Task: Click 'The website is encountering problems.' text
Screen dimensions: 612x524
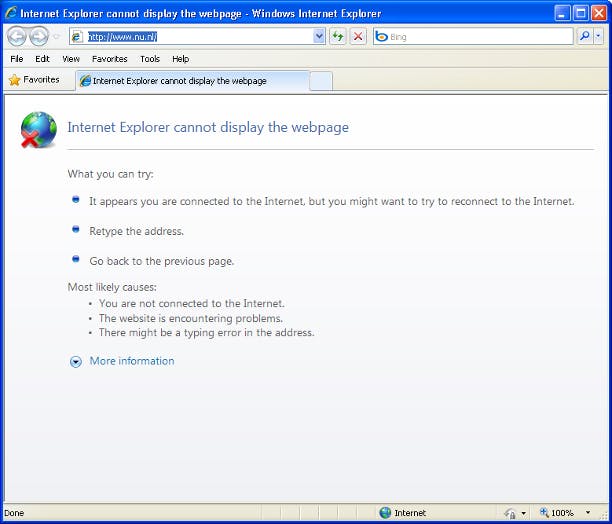Action: click(190, 318)
